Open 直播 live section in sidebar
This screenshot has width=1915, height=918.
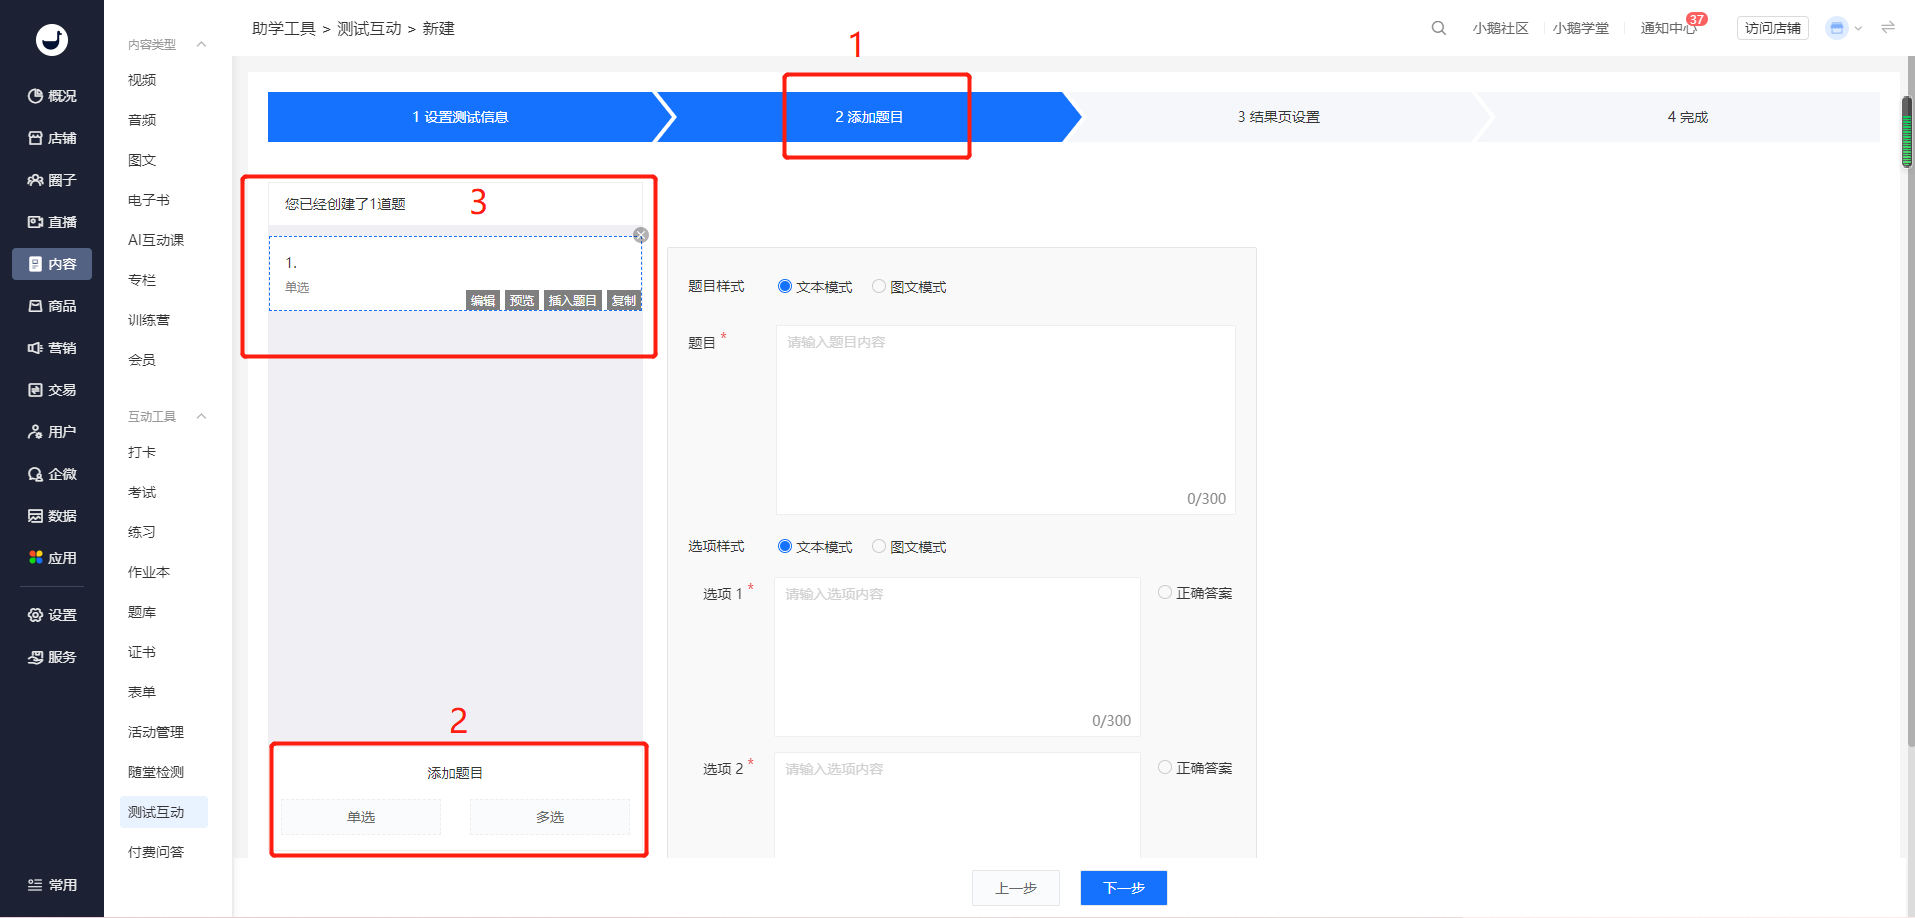coord(52,222)
